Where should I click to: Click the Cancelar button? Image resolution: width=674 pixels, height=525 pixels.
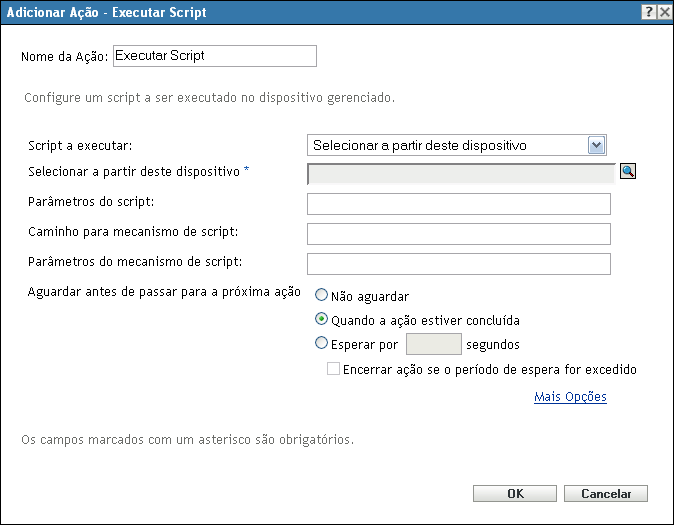606,493
